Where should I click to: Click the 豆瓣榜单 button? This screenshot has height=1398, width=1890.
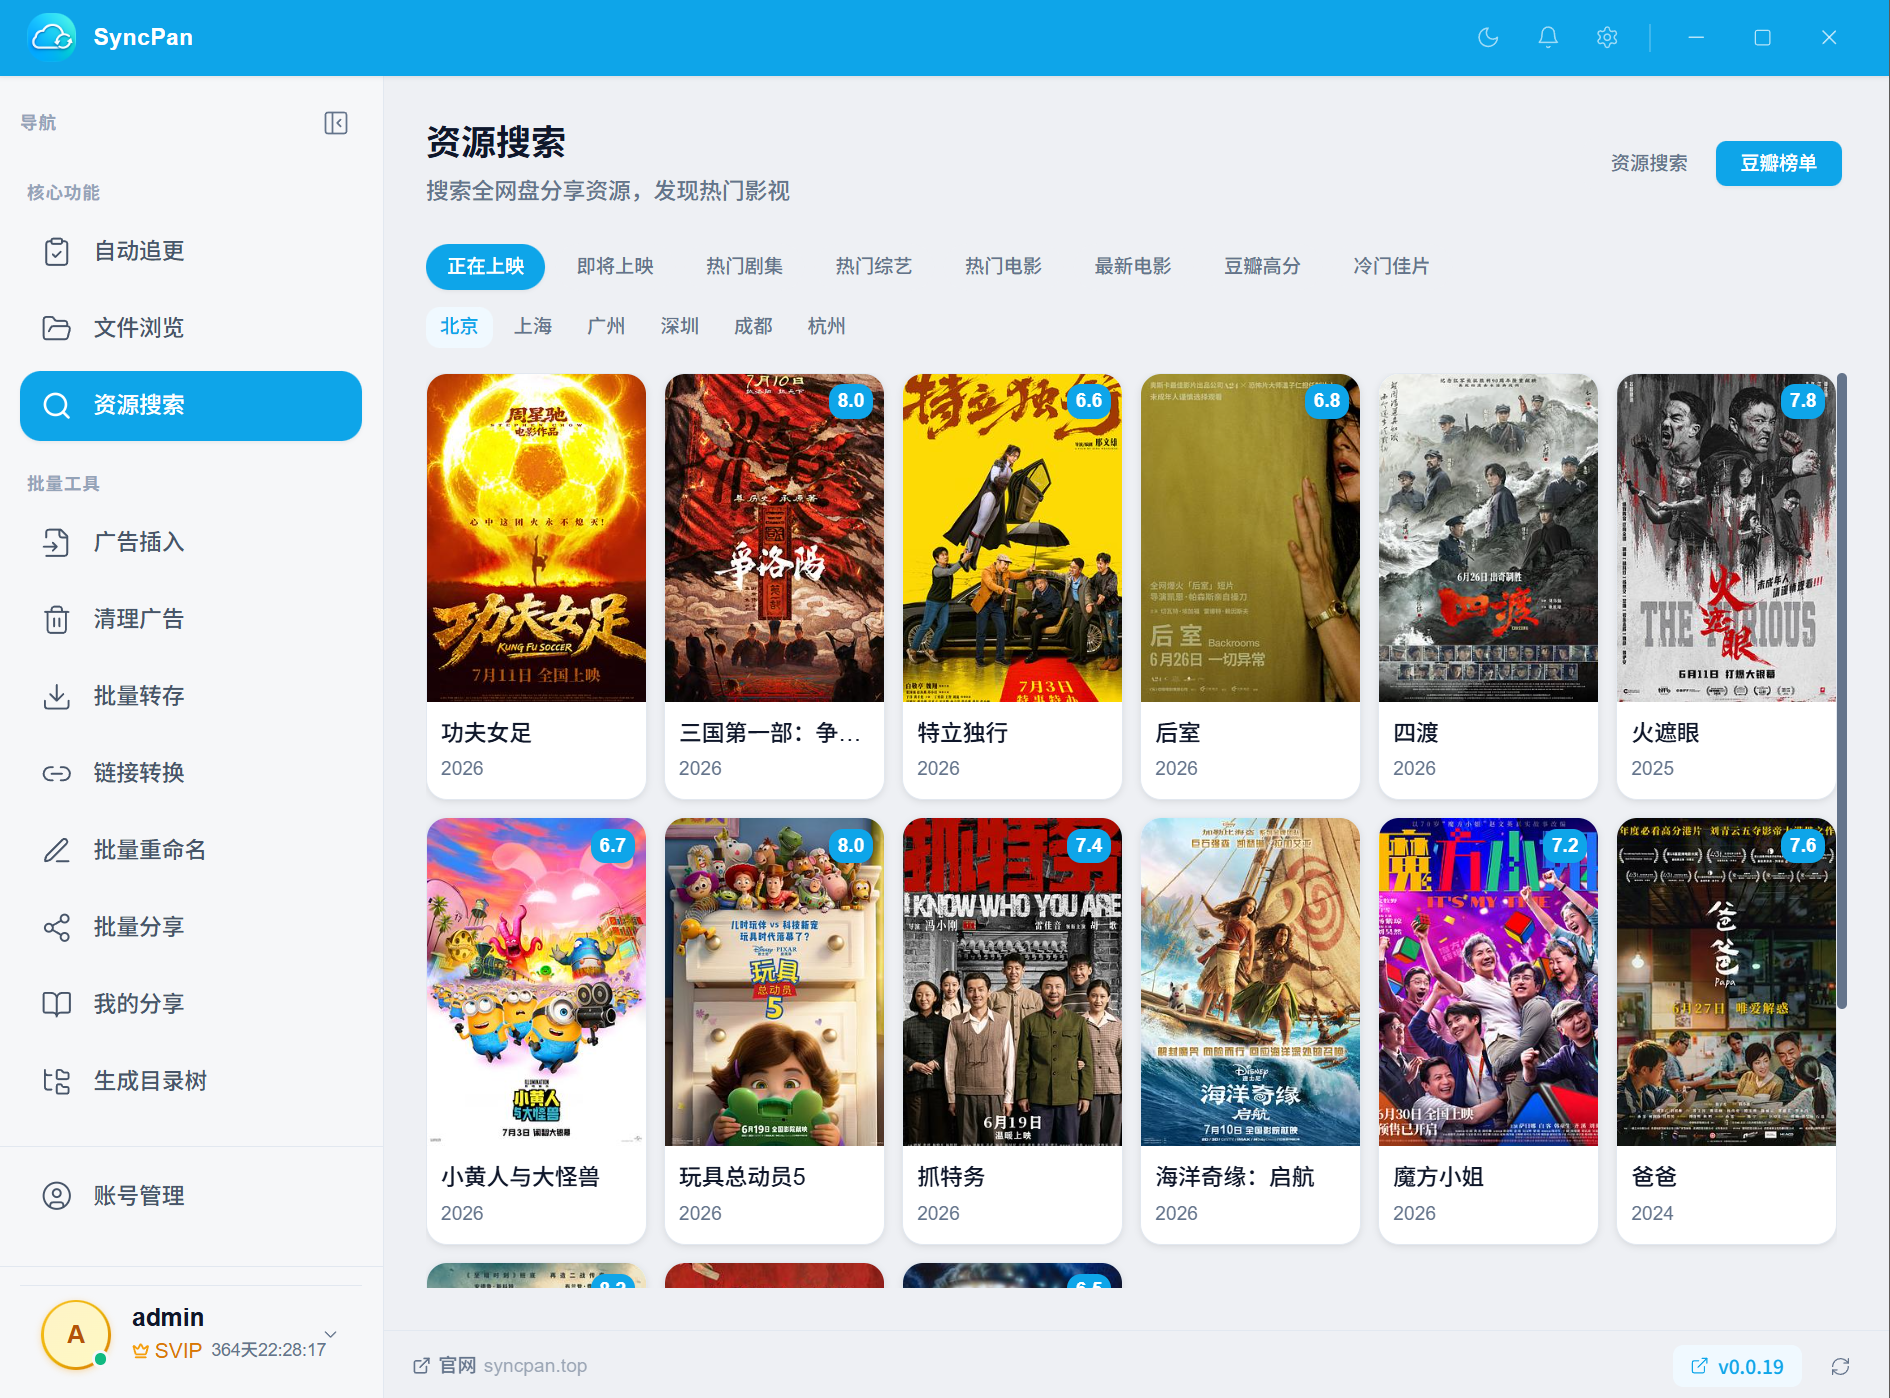1778,163
